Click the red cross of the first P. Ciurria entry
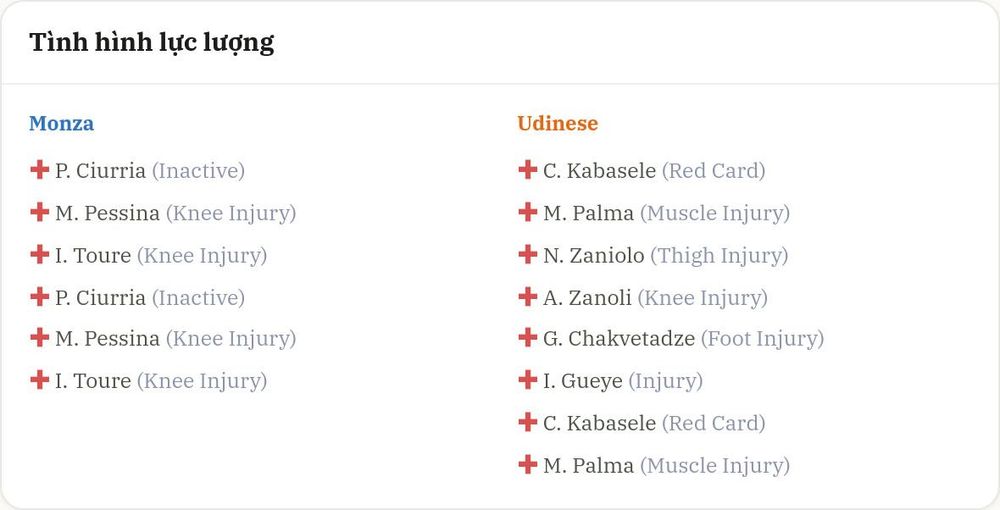The image size is (1000, 510). click(40, 170)
